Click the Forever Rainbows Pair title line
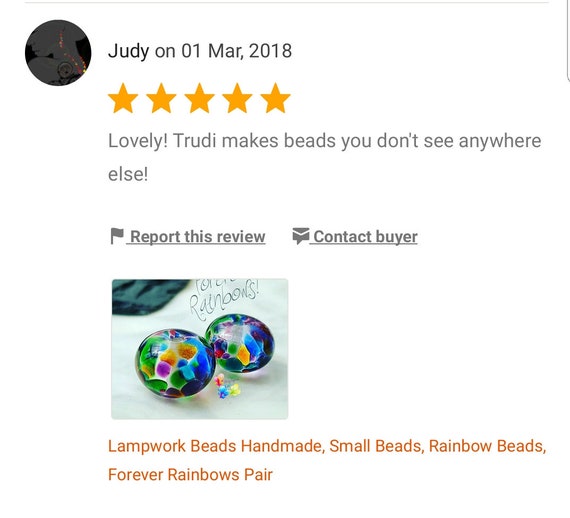Image resolution: width=570 pixels, height=518 pixels. (x=190, y=475)
